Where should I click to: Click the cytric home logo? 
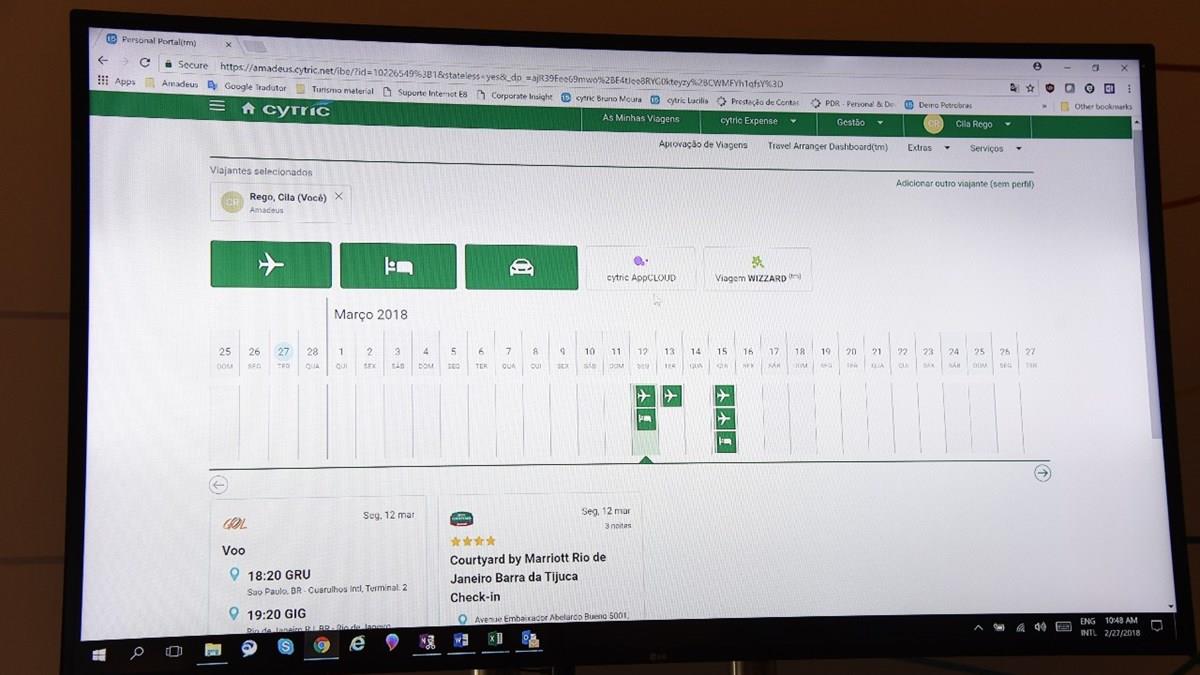(x=285, y=109)
